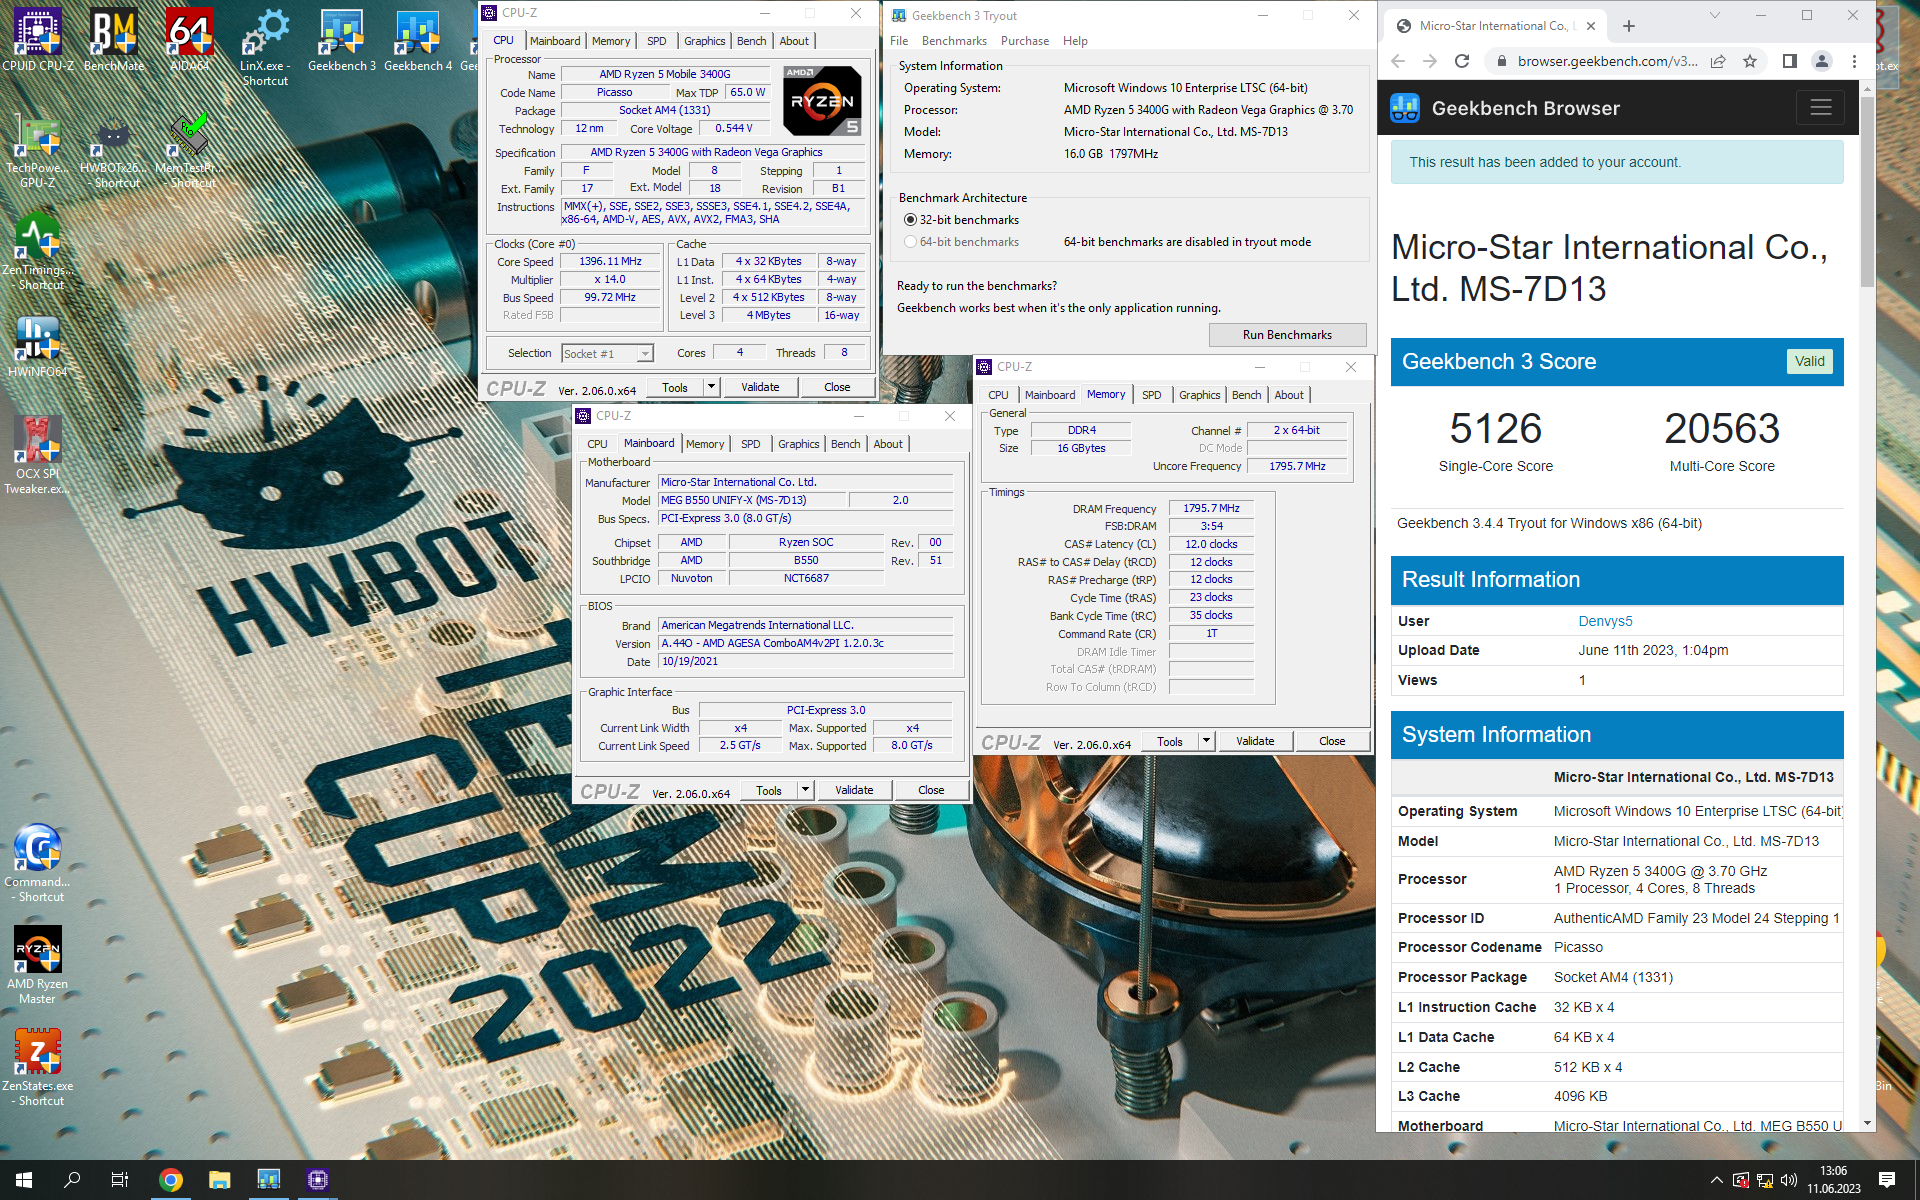This screenshot has height=1200, width=1920.
Task: Open user Denvys5 profile link
Action: pyautogui.click(x=1605, y=621)
